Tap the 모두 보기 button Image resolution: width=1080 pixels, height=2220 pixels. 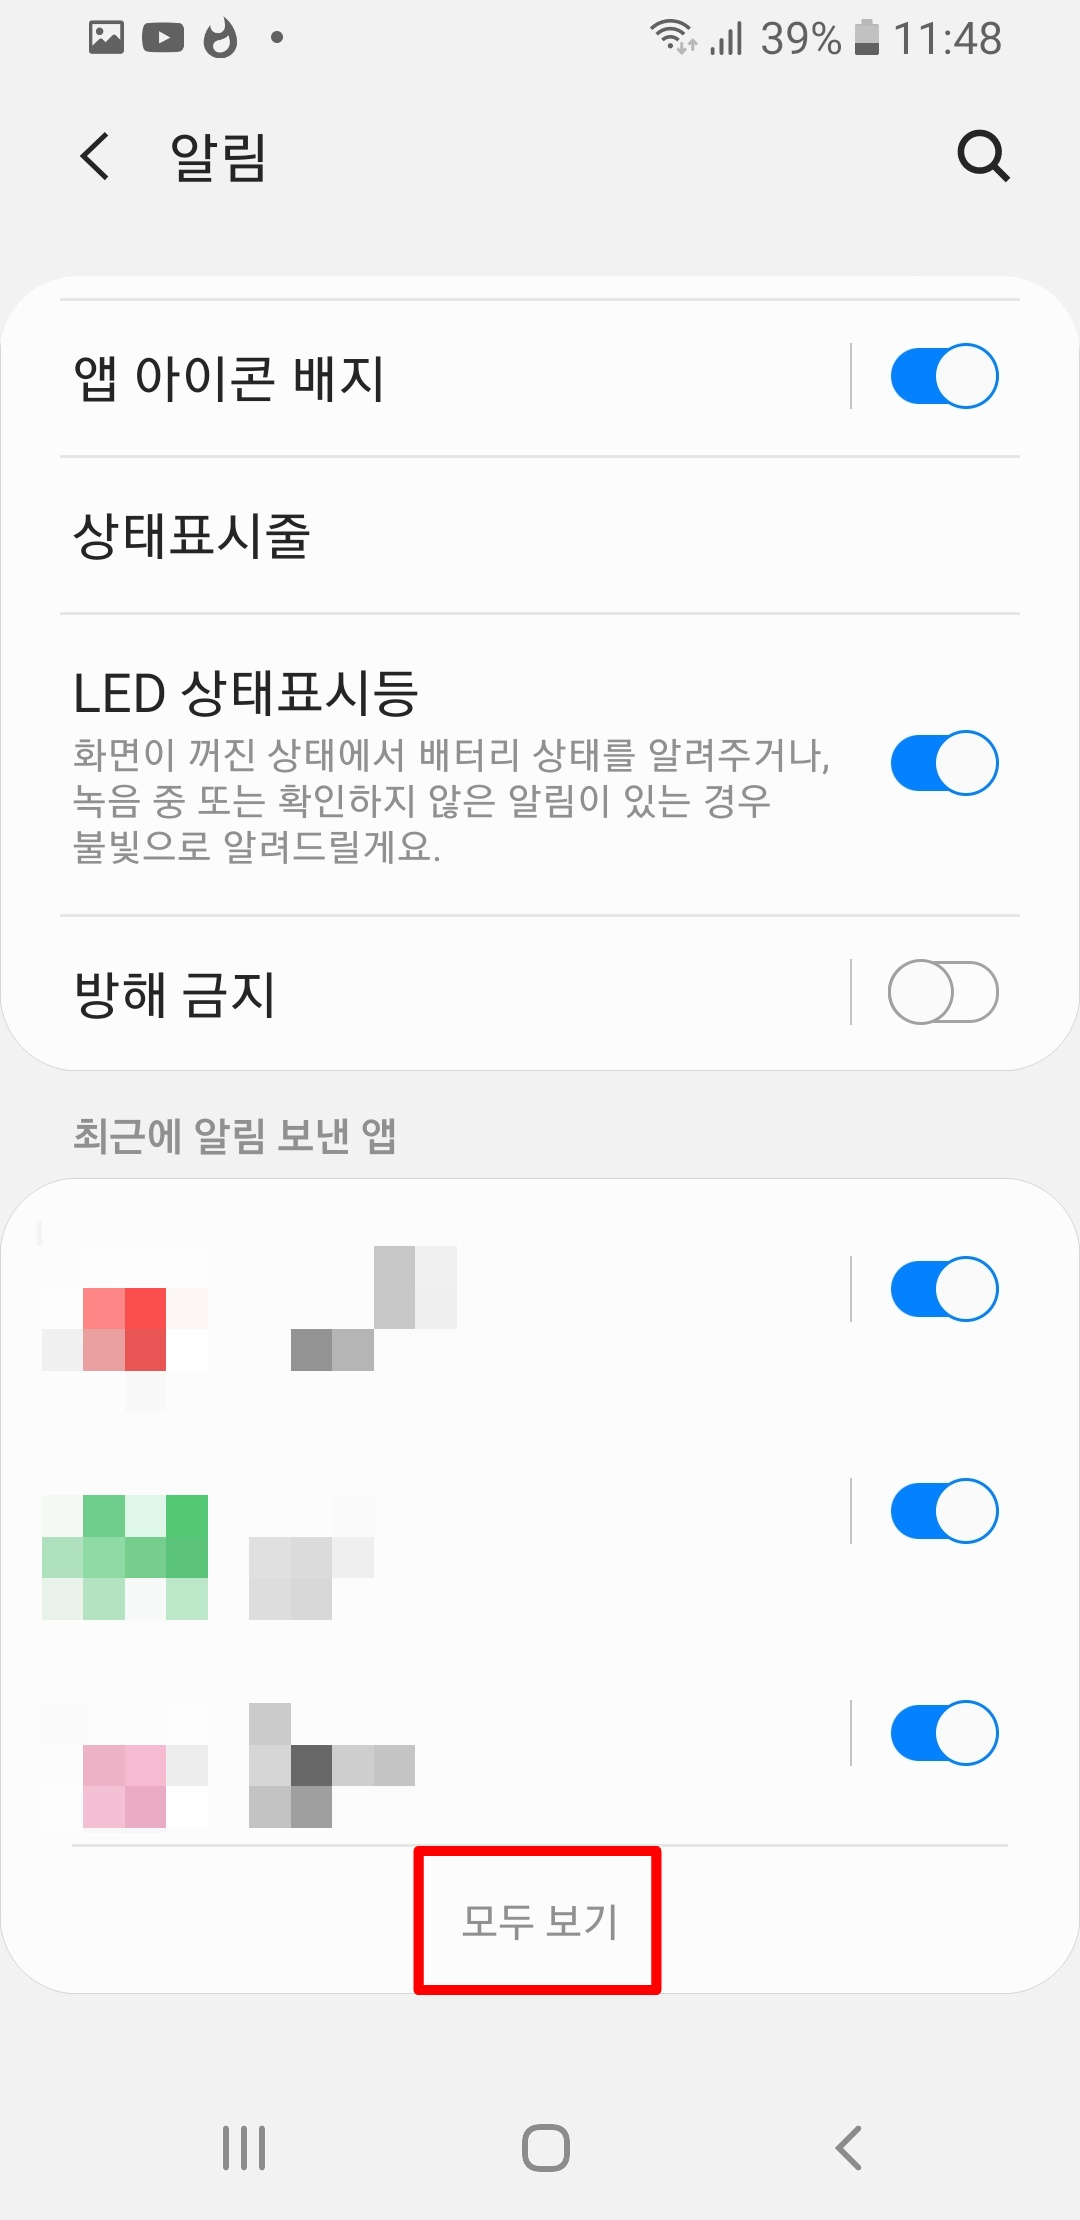pyautogui.click(x=539, y=1921)
